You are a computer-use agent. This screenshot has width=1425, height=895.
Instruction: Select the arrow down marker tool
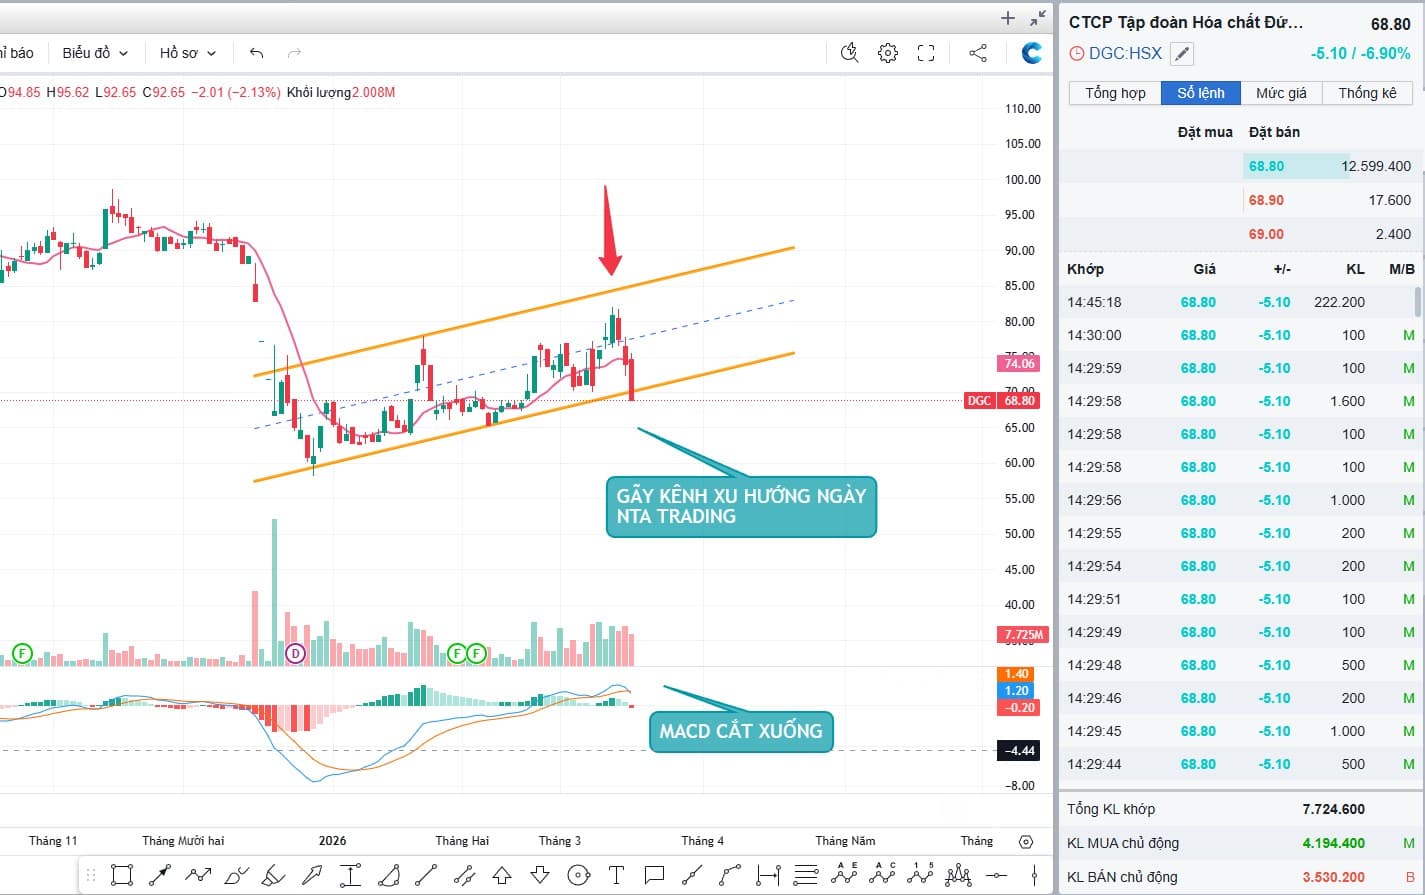click(x=540, y=876)
